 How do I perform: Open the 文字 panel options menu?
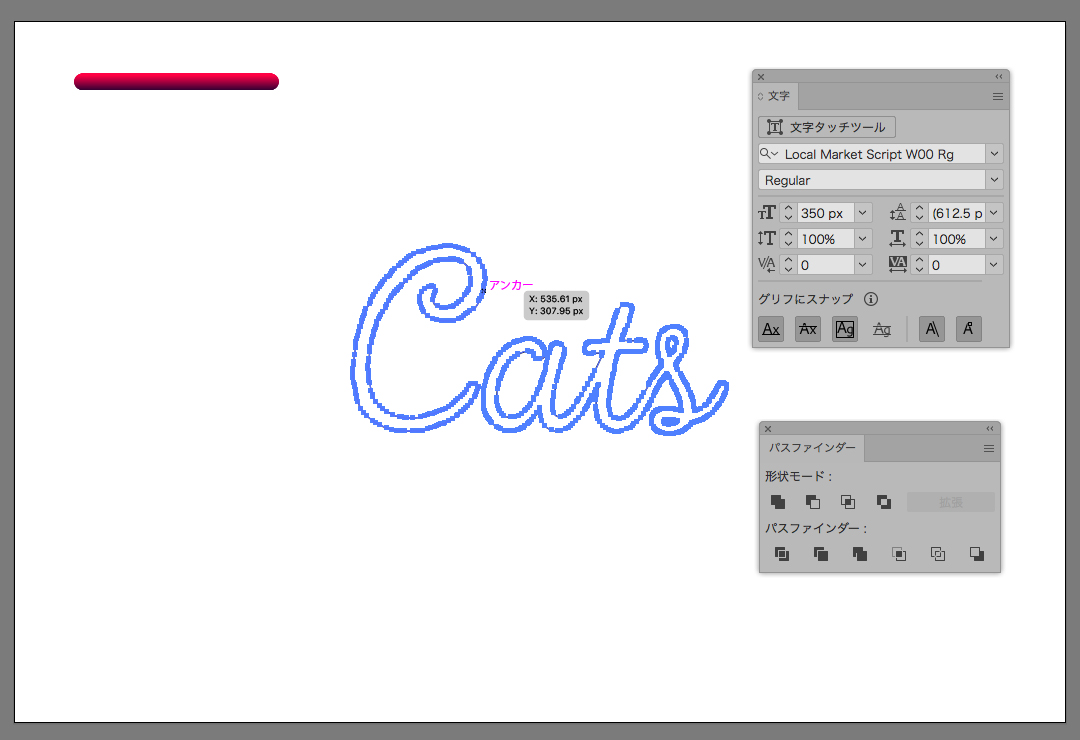(997, 96)
